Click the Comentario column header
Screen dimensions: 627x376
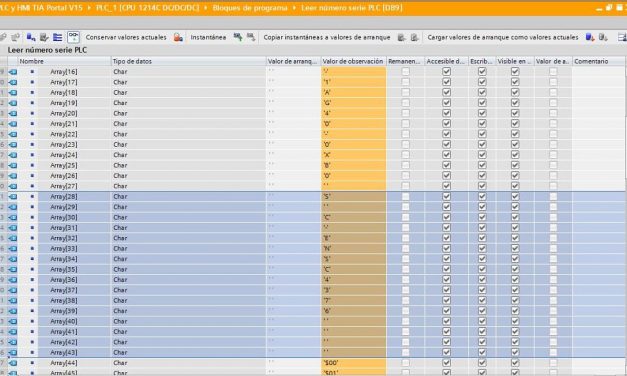coord(599,61)
